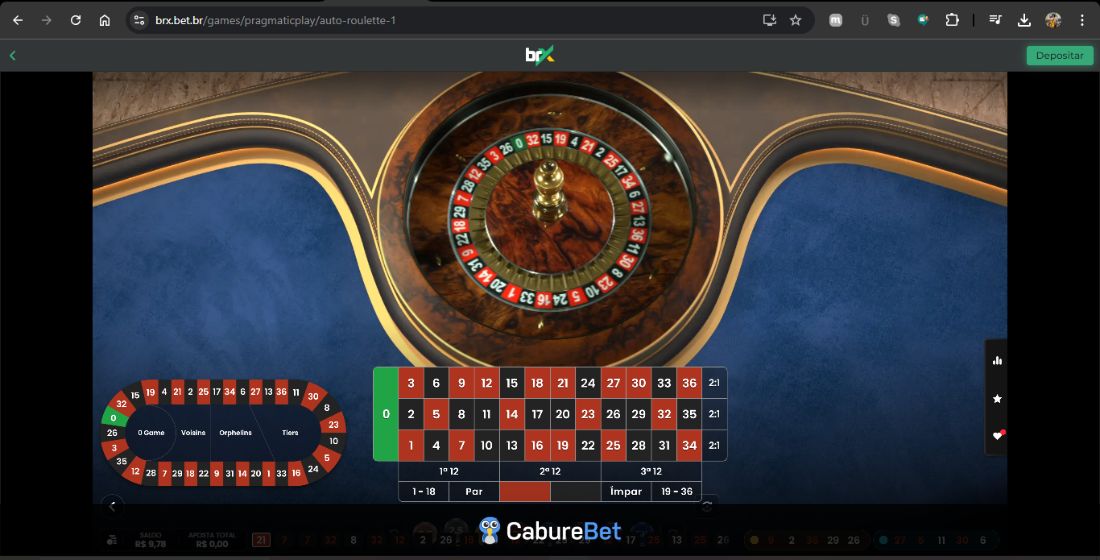Reload the page with refresh icon
Viewport: 1100px width, 560px height.
(76, 20)
